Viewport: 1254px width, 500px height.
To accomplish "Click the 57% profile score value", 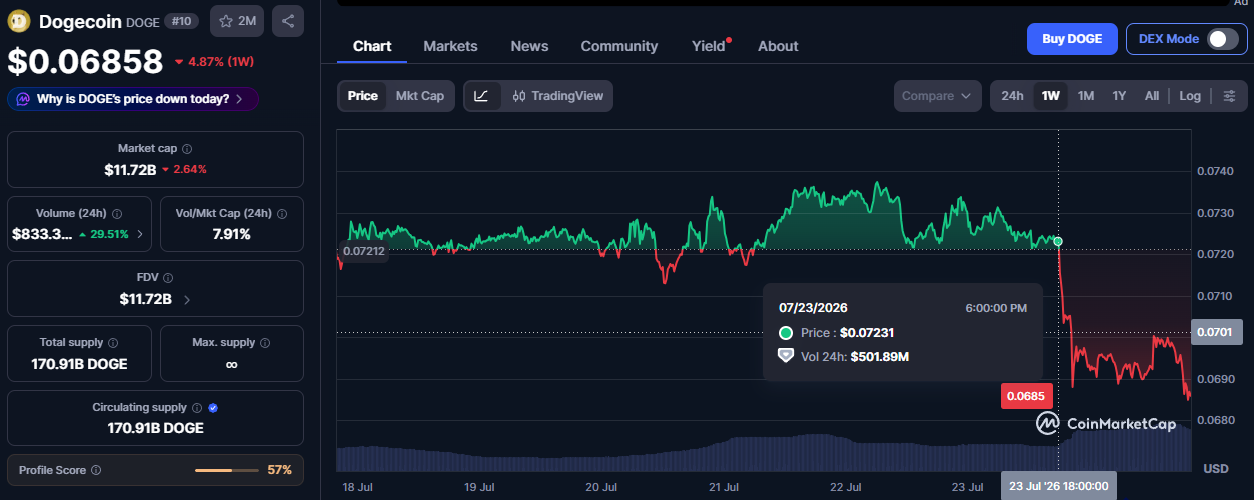I will tap(279, 470).
